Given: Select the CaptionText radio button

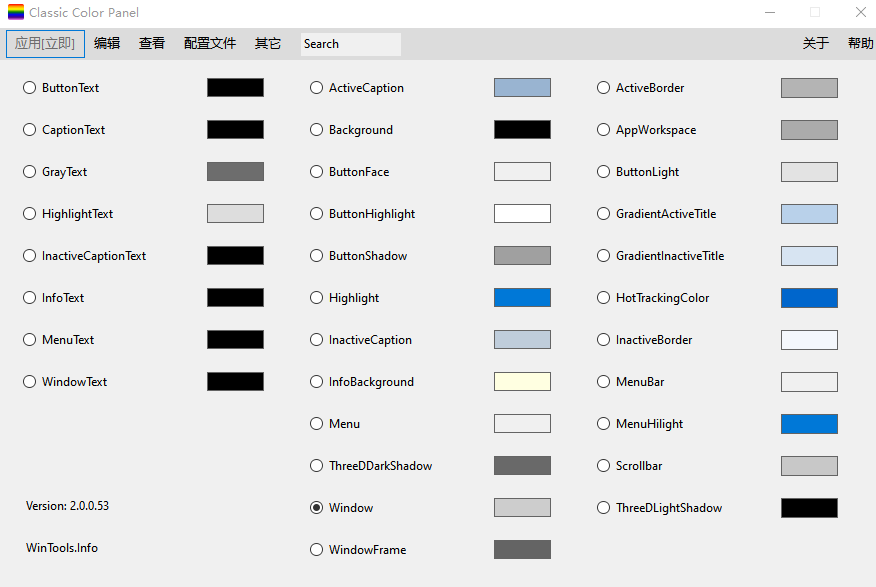Looking at the screenshot, I should click(x=29, y=130).
